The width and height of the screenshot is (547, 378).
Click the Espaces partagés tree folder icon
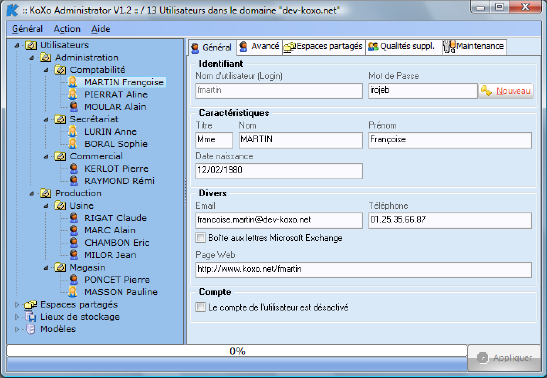click(x=31, y=305)
